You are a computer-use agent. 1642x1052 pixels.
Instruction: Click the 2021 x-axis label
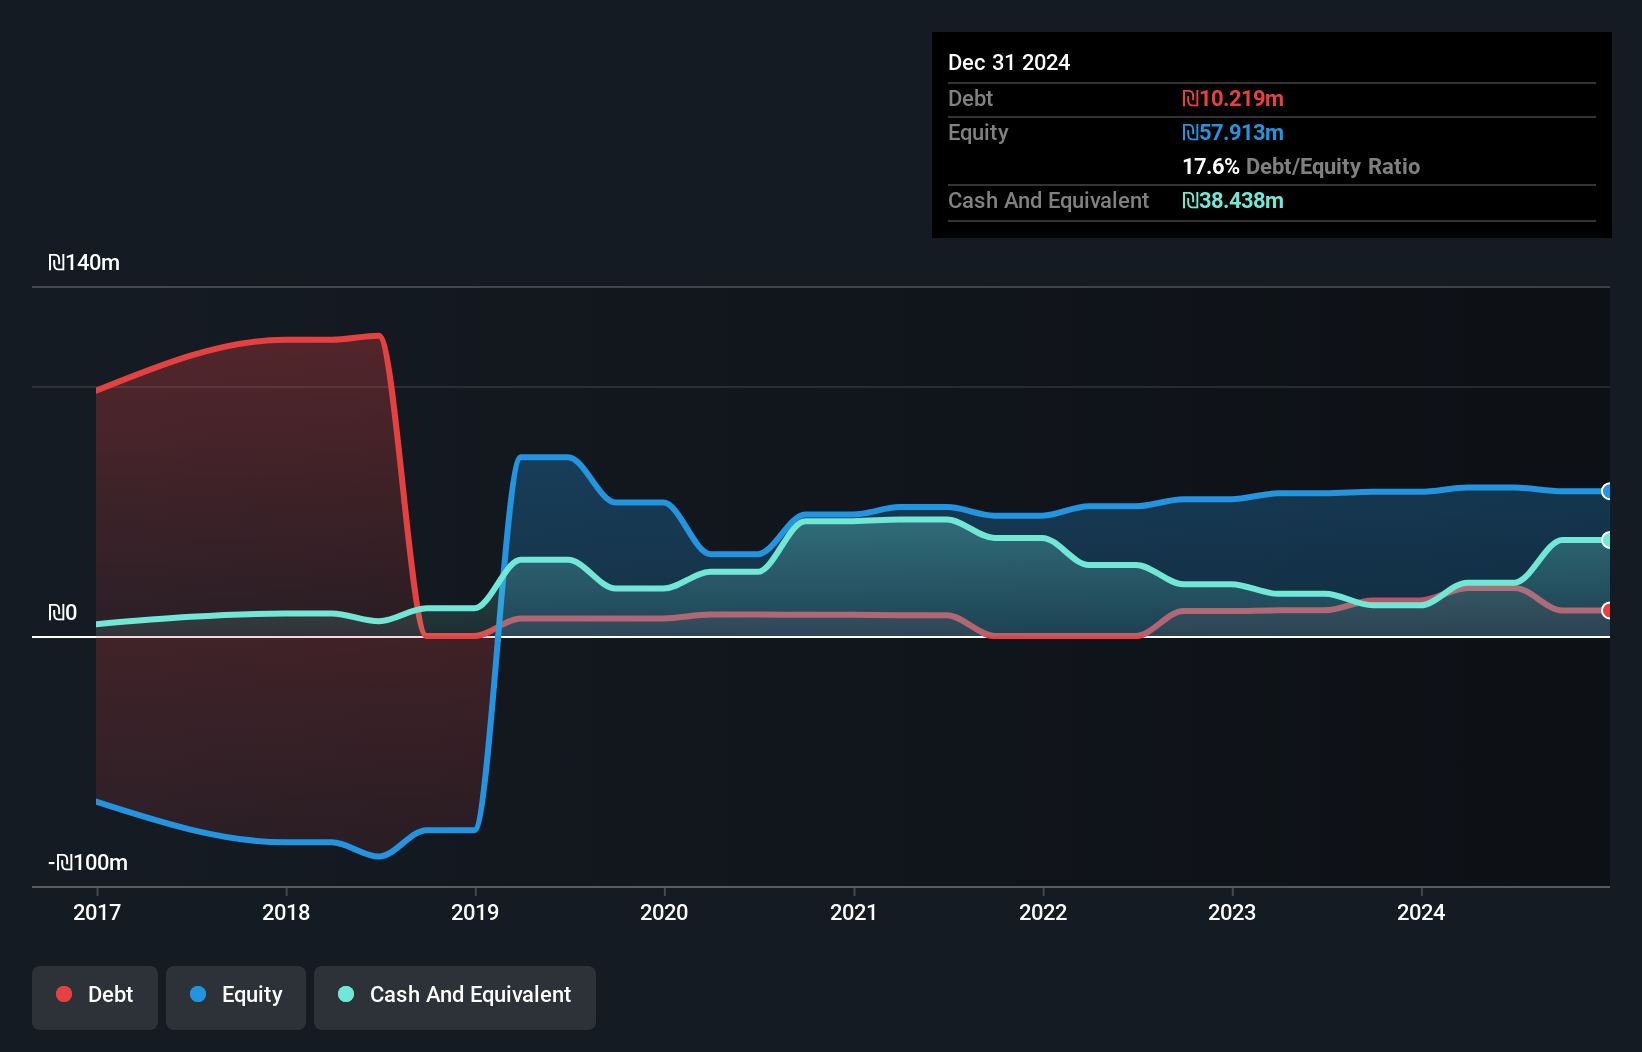point(854,912)
